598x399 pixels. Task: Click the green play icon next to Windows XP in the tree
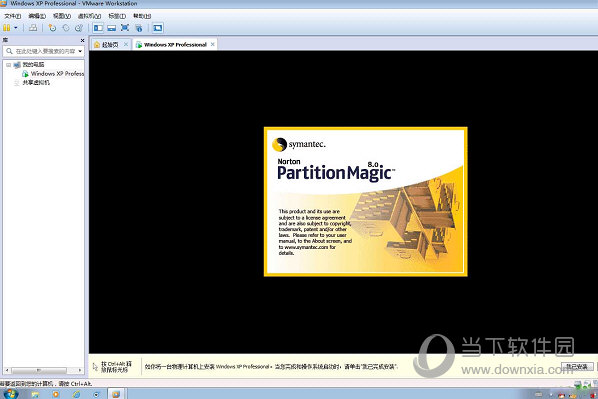click(x=25, y=74)
